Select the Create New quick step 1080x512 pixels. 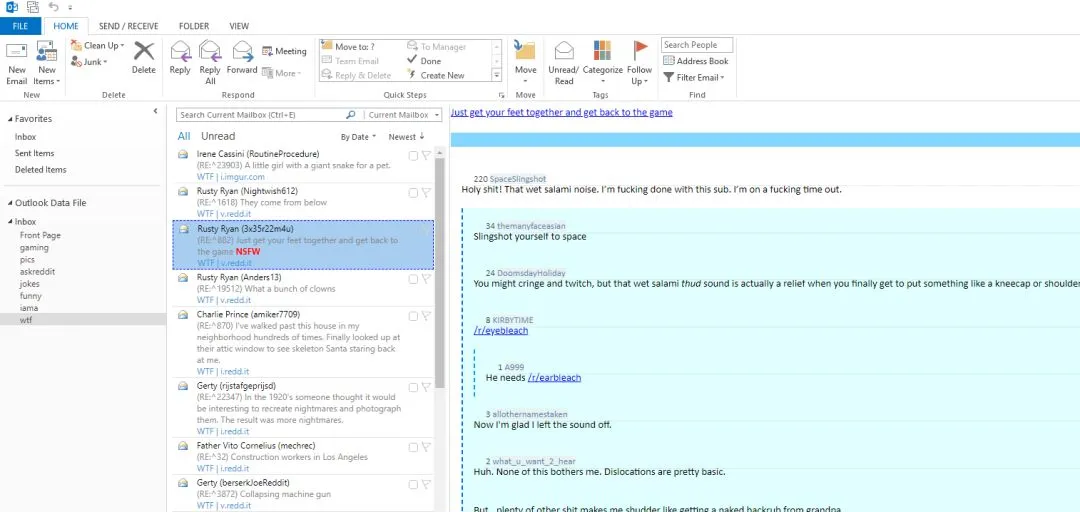[x=436, y=76]
